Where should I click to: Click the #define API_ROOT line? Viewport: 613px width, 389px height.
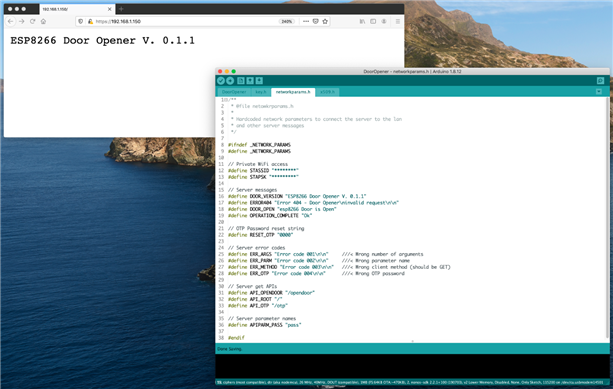[x=255, y=299]
